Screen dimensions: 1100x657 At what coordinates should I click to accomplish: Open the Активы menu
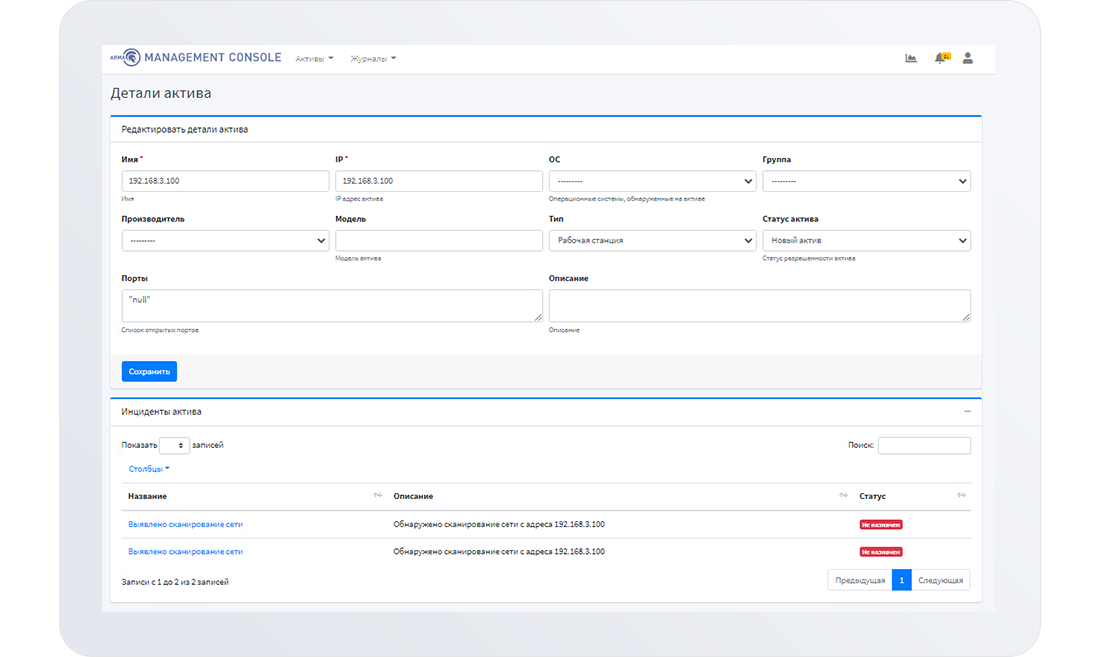coord(314,59)
